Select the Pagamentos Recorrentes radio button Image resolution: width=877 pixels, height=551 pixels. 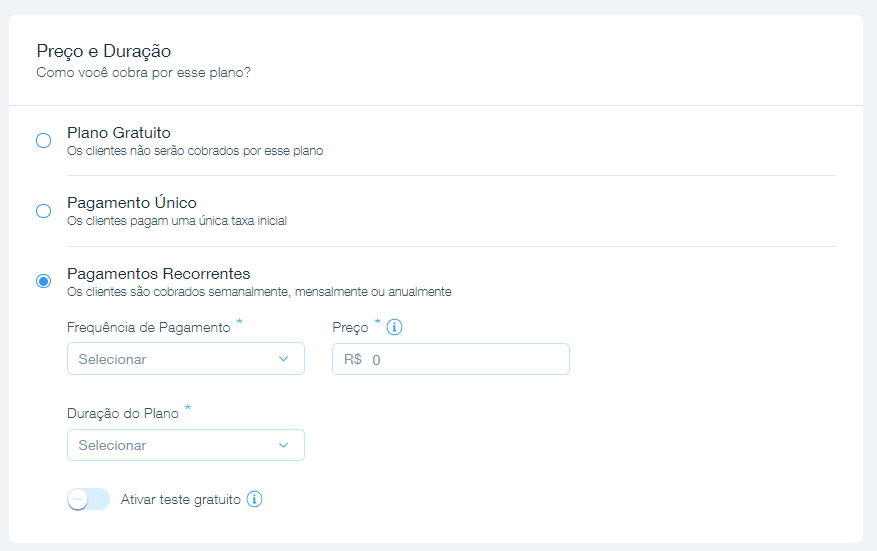[x=44, y=281]
